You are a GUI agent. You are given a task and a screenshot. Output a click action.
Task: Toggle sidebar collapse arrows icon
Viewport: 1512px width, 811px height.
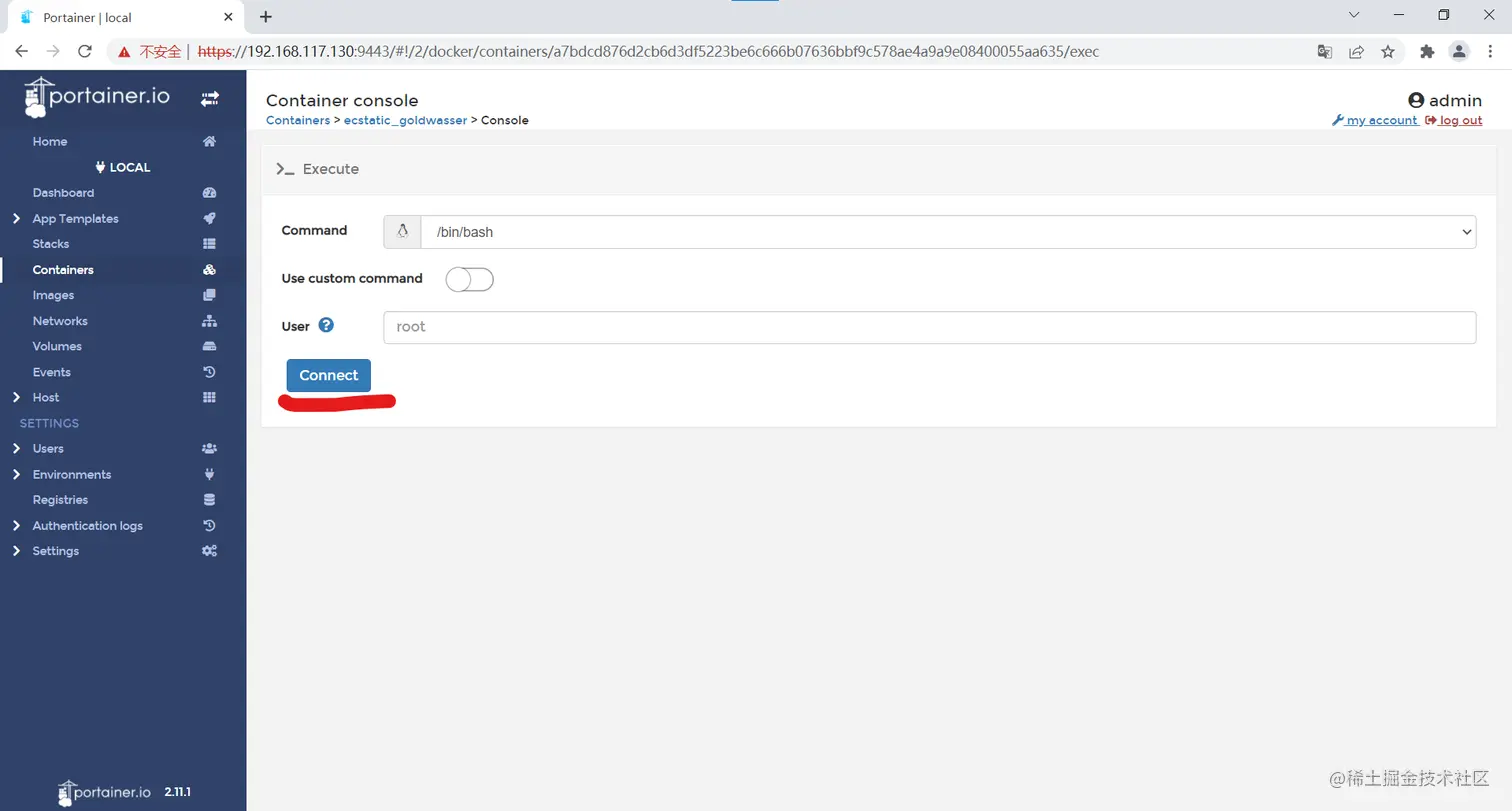(209, 99)
